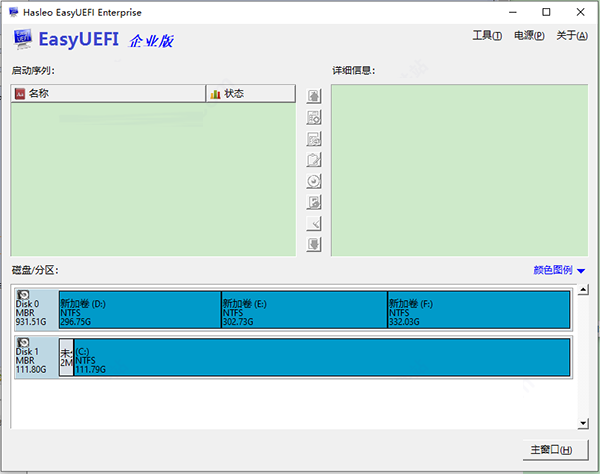600x474 pixels.
Task: Click the 名称 column header
Action: coord(108,94)
